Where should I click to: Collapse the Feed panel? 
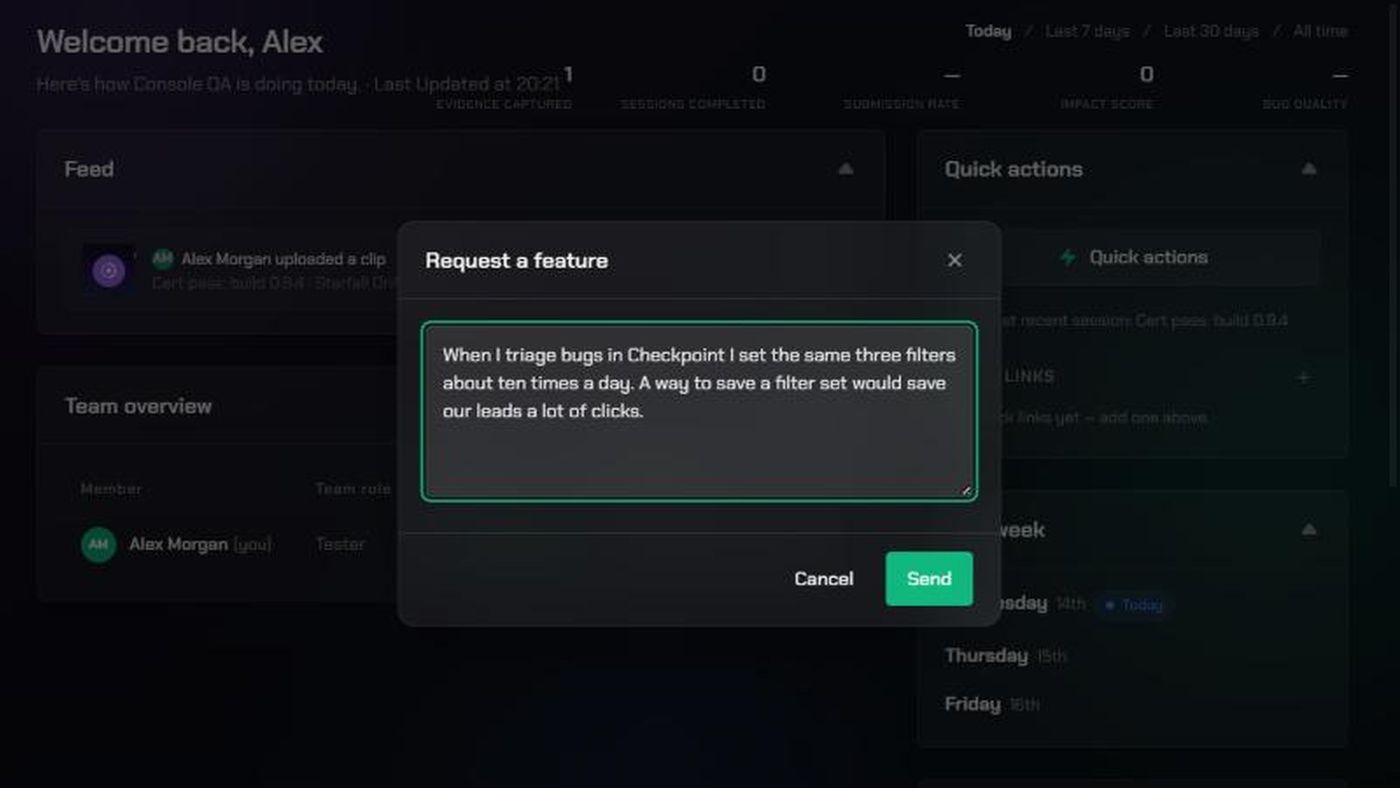[x=846, y=169]
